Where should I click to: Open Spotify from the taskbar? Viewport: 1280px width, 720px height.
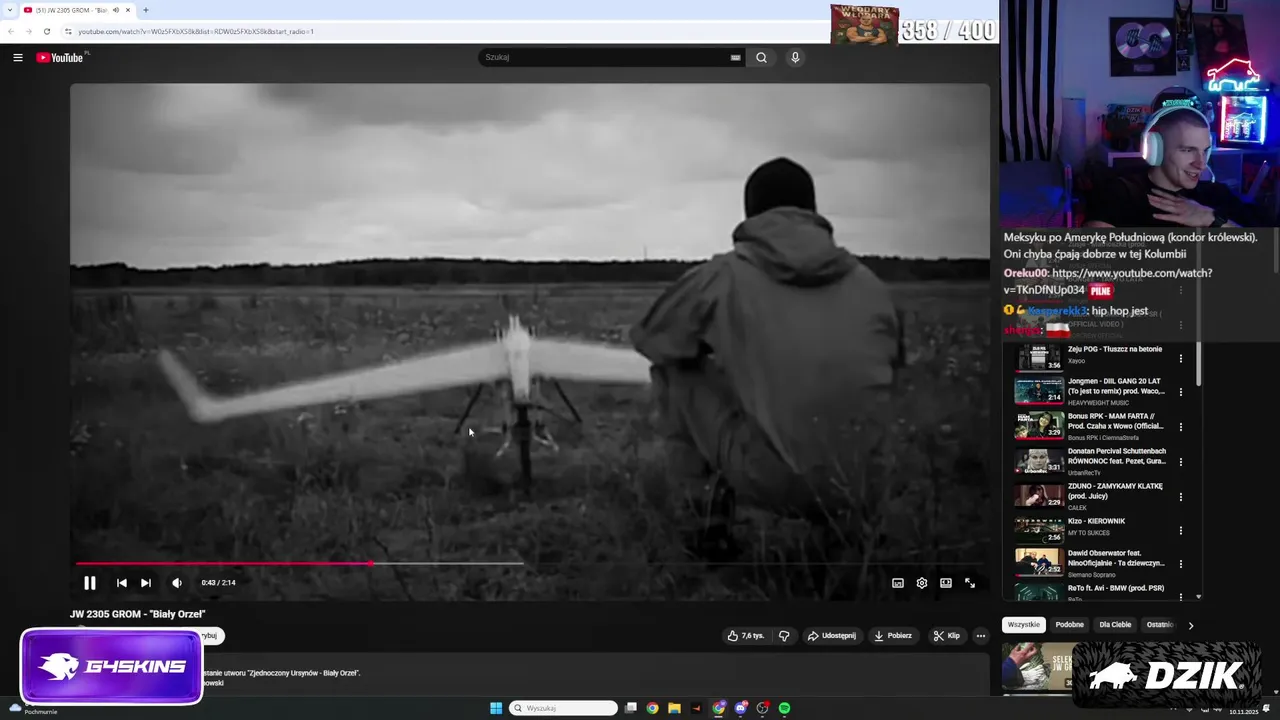(785, 708)
